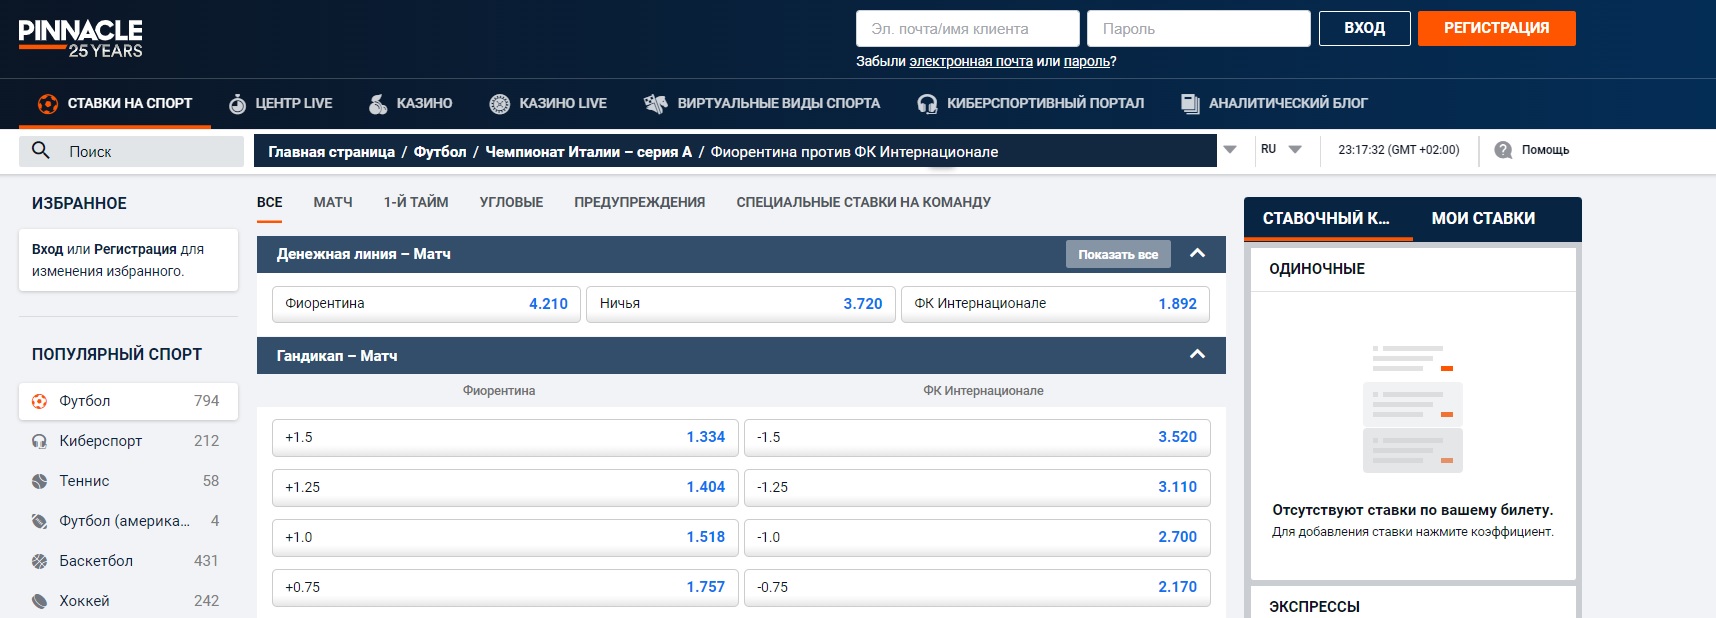Click the document icon by Аналитический блог
The width and height of the screenshot is (1716, 618).
point(1190,104)
